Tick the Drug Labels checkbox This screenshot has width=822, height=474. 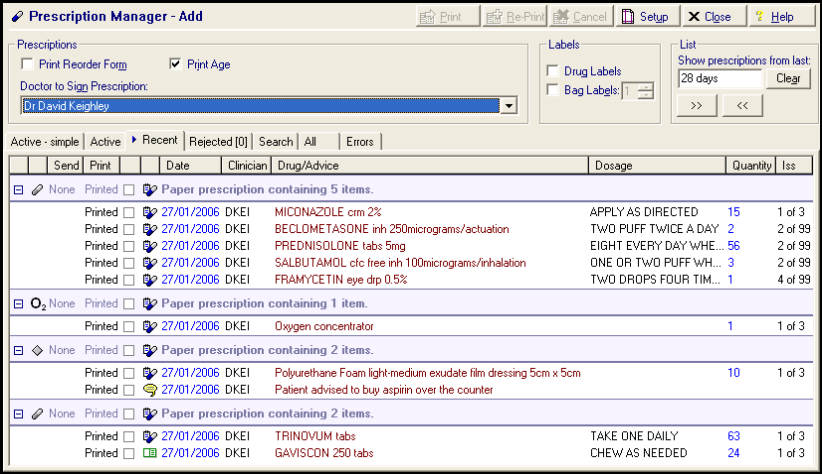point(553,71)
